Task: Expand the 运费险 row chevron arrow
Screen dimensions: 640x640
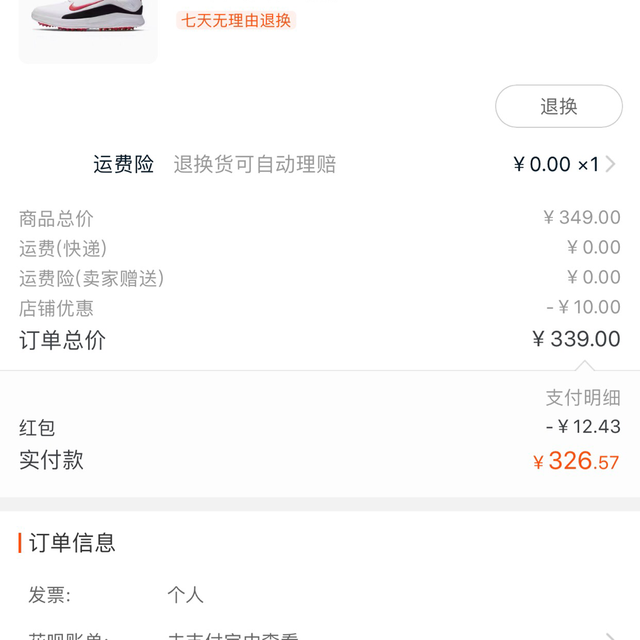Action: point(610,164)
